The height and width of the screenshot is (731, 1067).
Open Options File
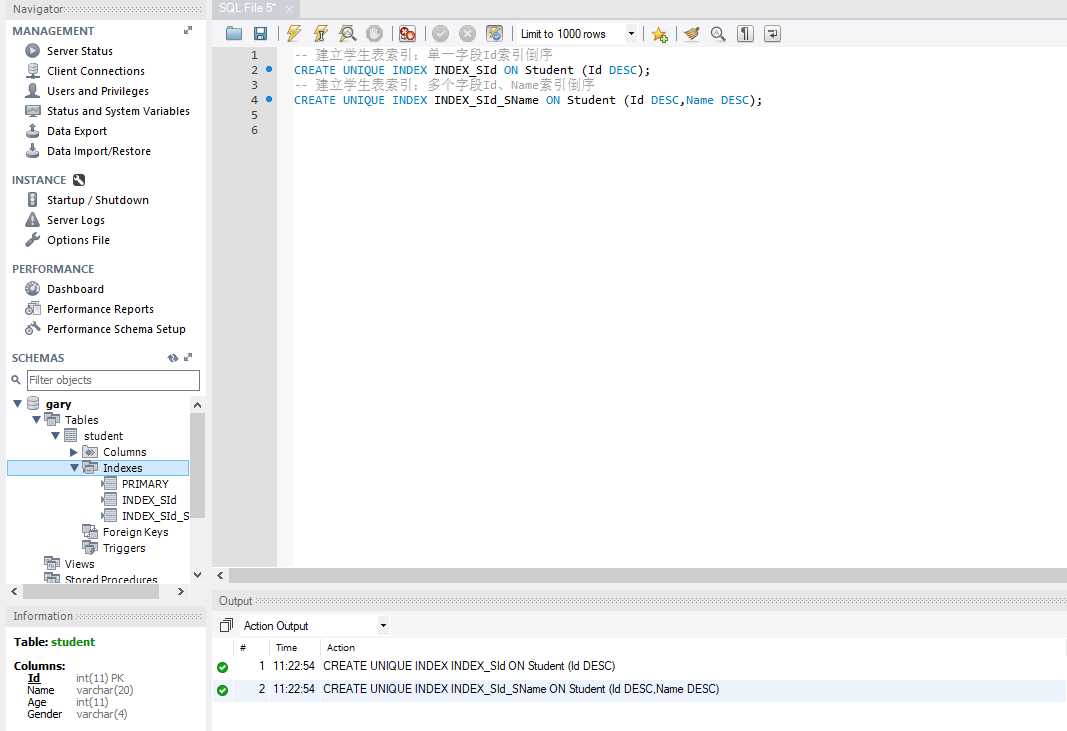click(x=78, y=240)
